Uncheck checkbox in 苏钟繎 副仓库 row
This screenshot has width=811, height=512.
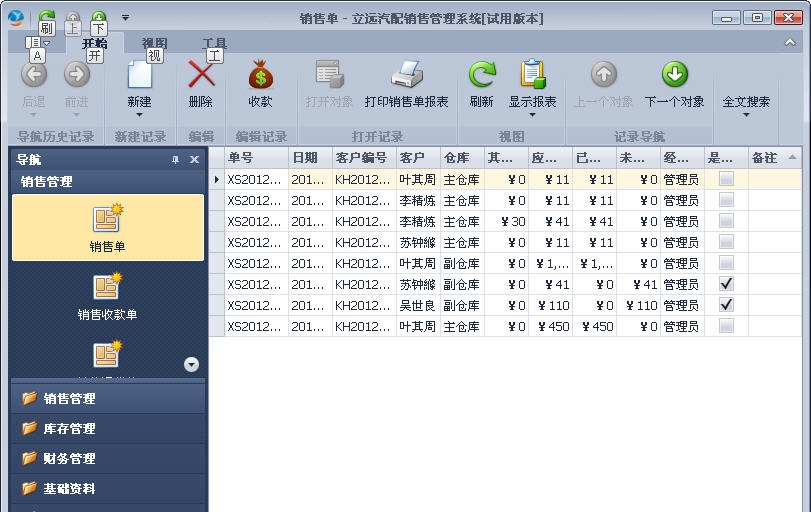[726, 283]
